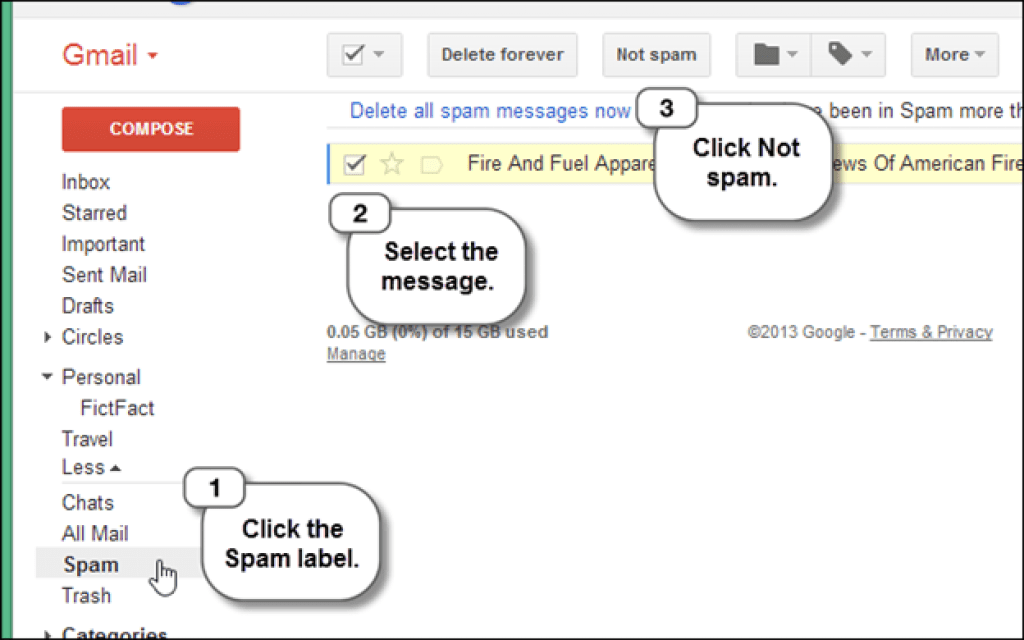Select the FictFact nested label
This screenshot has width=1024, height=640.
click(117, 408)
